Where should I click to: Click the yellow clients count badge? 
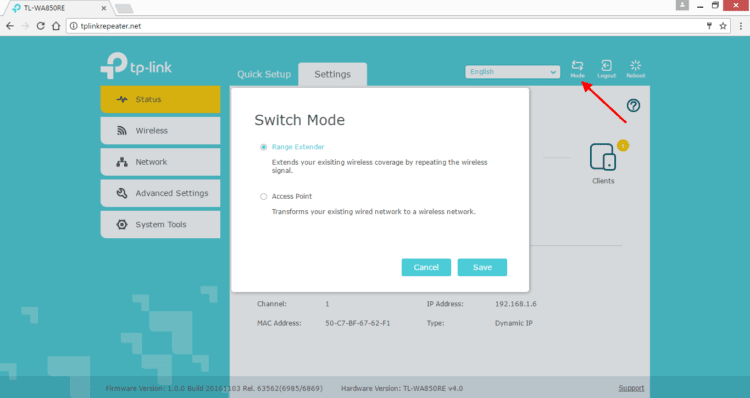[622, 145]
